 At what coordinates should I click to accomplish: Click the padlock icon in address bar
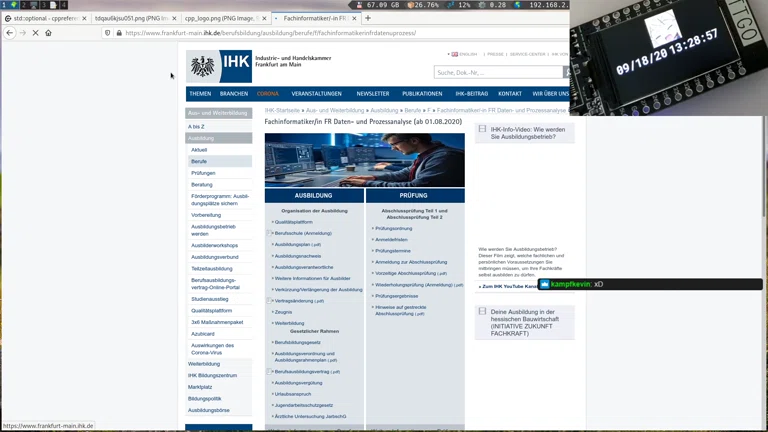118,33
